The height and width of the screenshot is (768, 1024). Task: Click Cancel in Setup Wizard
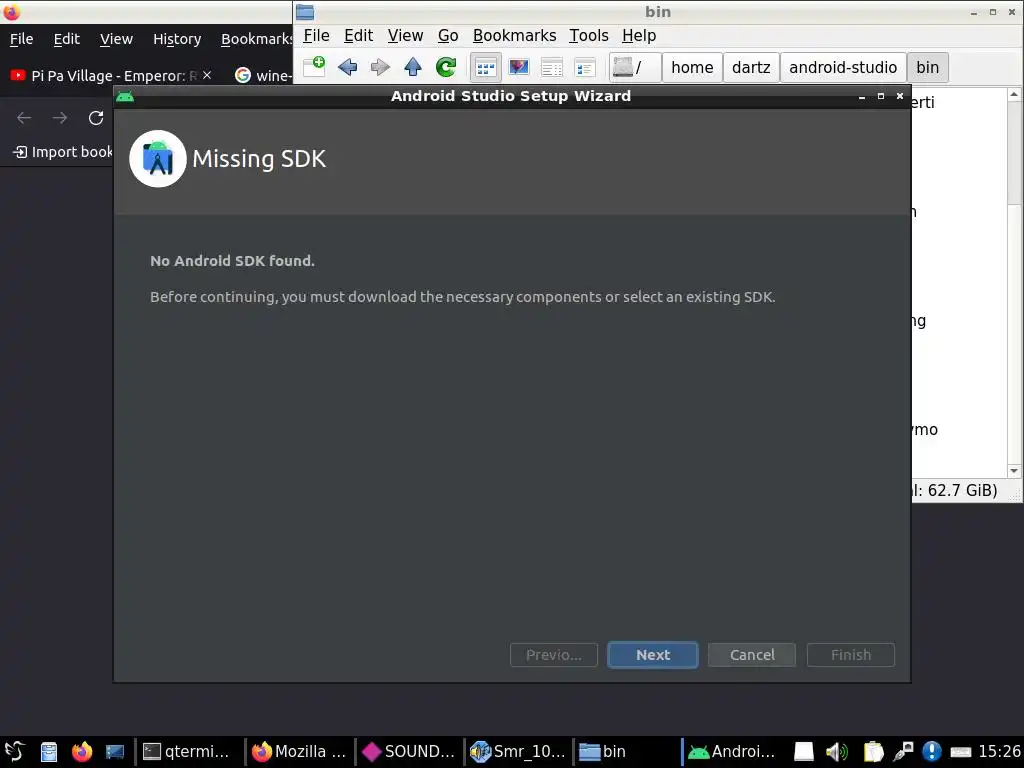pos(752,654)
